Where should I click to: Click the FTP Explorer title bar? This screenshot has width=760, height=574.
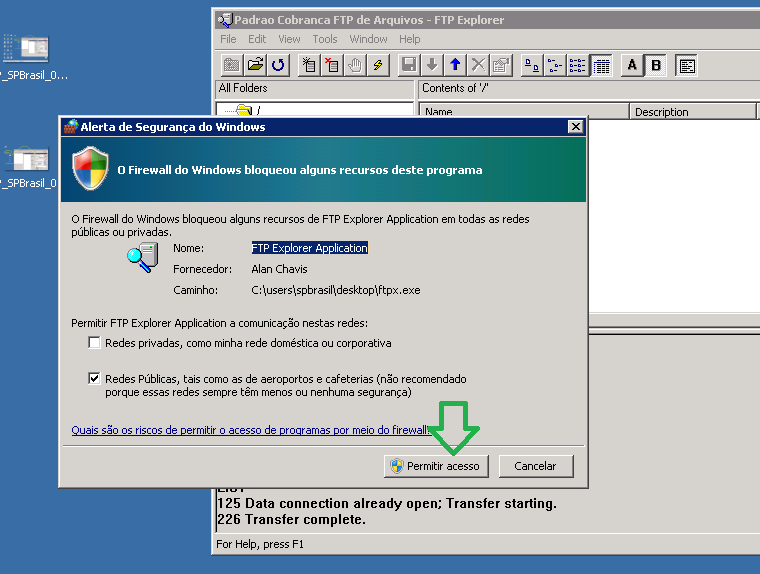487,20
